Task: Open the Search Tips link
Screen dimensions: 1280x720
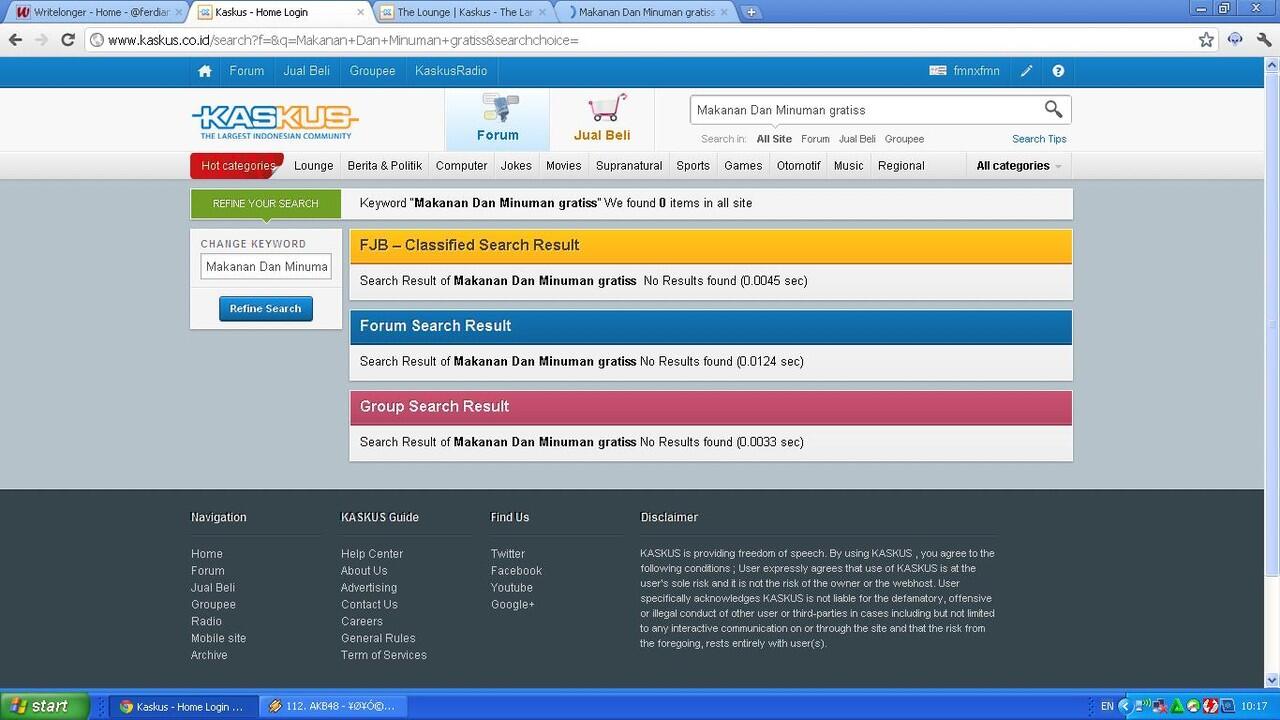Action: tap(1039, 139)
